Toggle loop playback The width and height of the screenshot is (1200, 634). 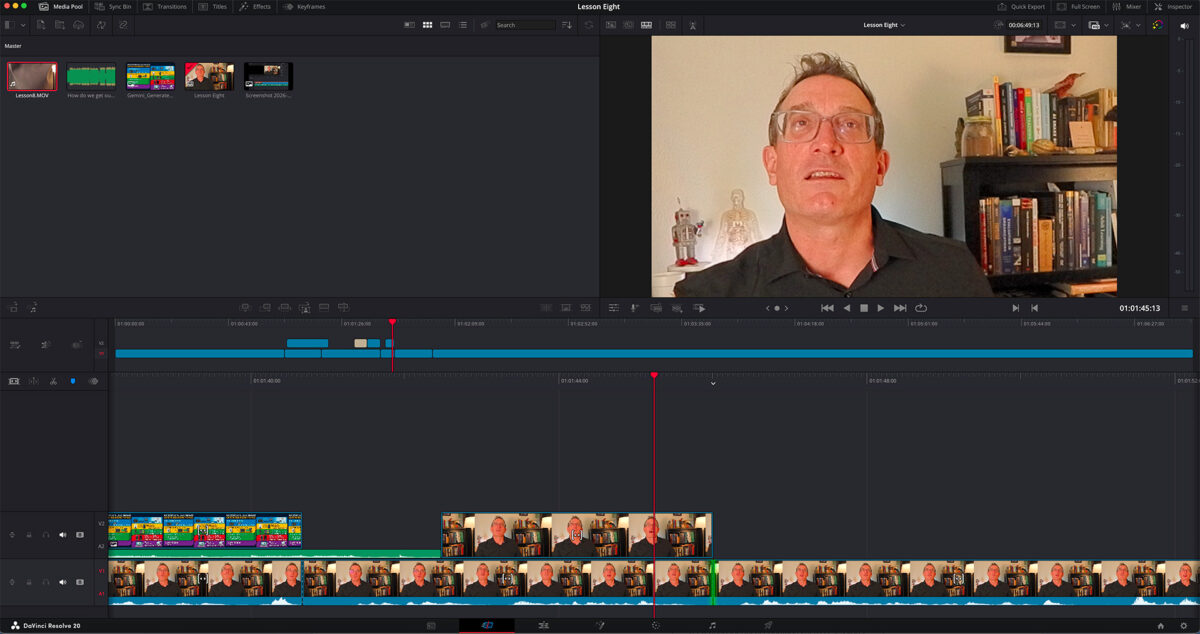(921, 308)
